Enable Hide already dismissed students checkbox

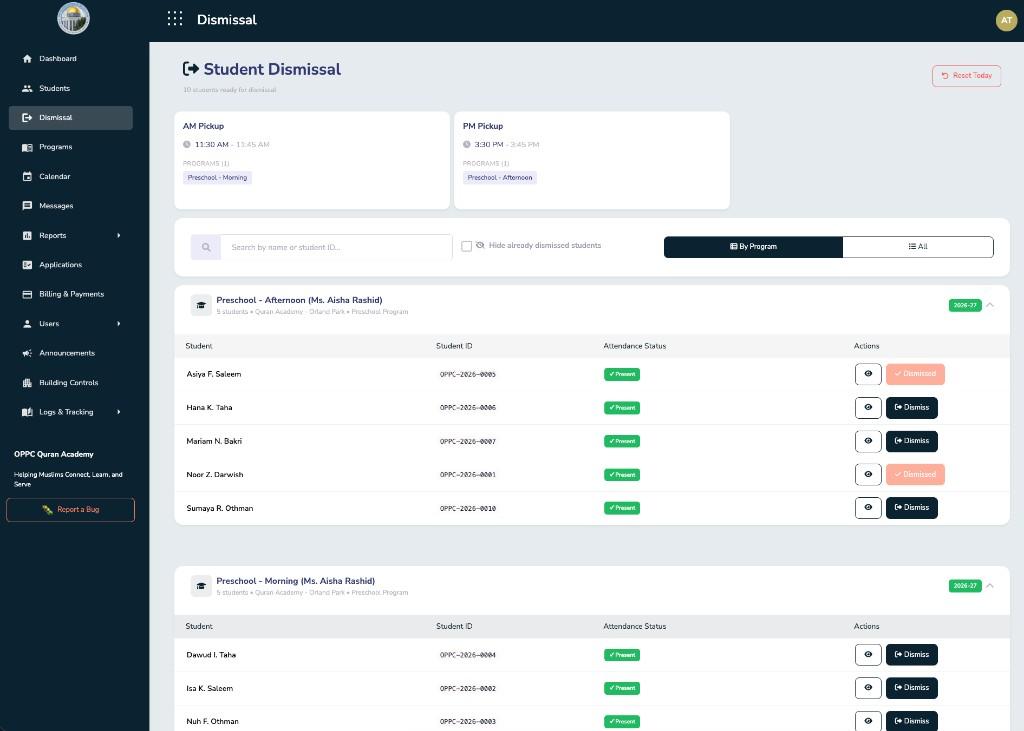(x=466, y=246)
